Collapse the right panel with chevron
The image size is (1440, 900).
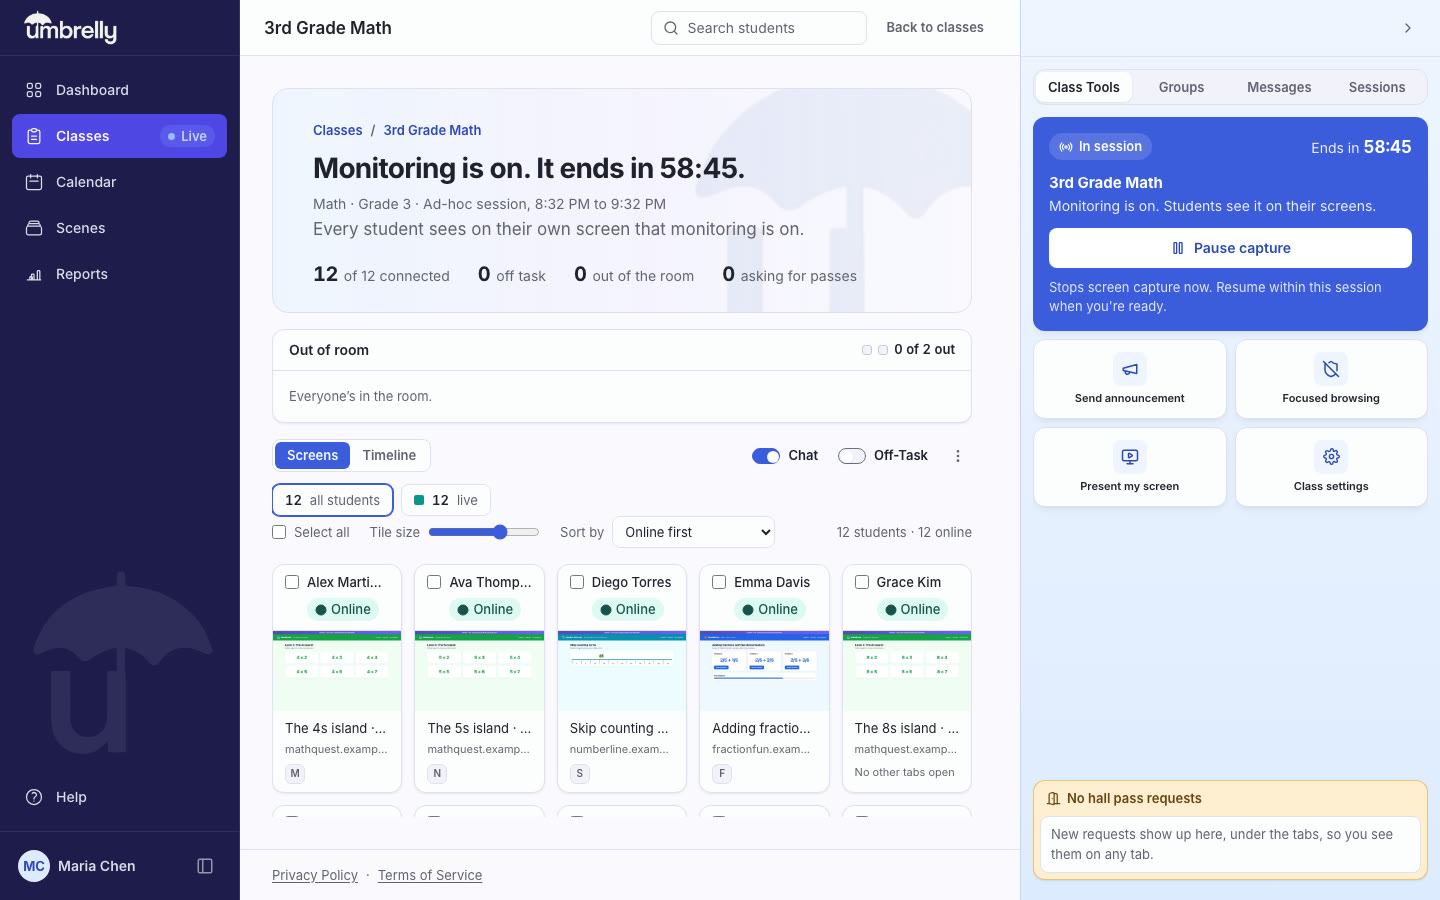[1407, 28]
